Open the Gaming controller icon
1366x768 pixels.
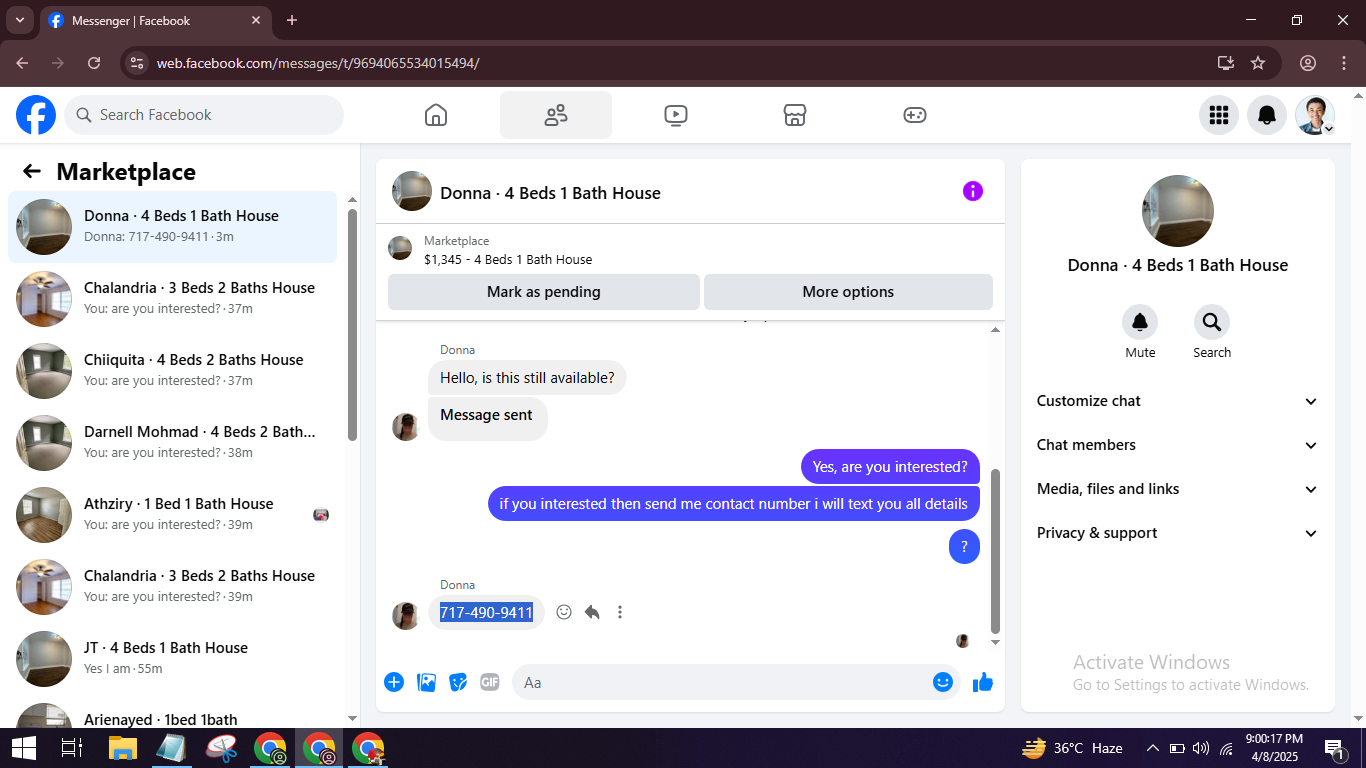915,115
